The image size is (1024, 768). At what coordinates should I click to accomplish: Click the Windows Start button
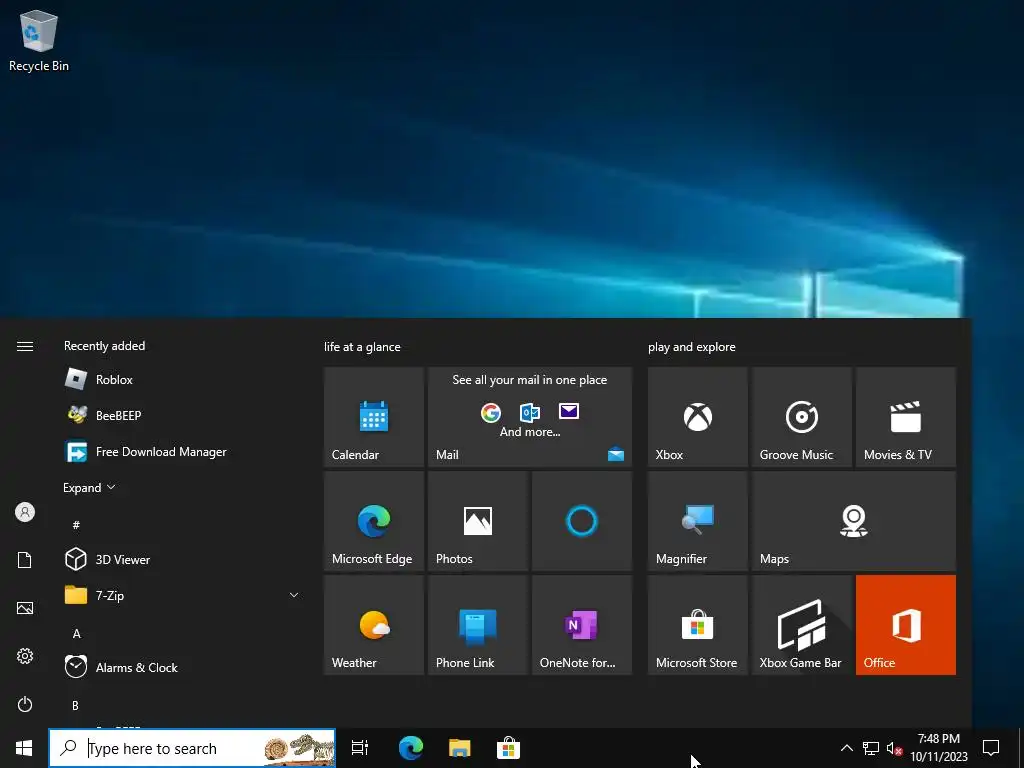pos(24,748)
